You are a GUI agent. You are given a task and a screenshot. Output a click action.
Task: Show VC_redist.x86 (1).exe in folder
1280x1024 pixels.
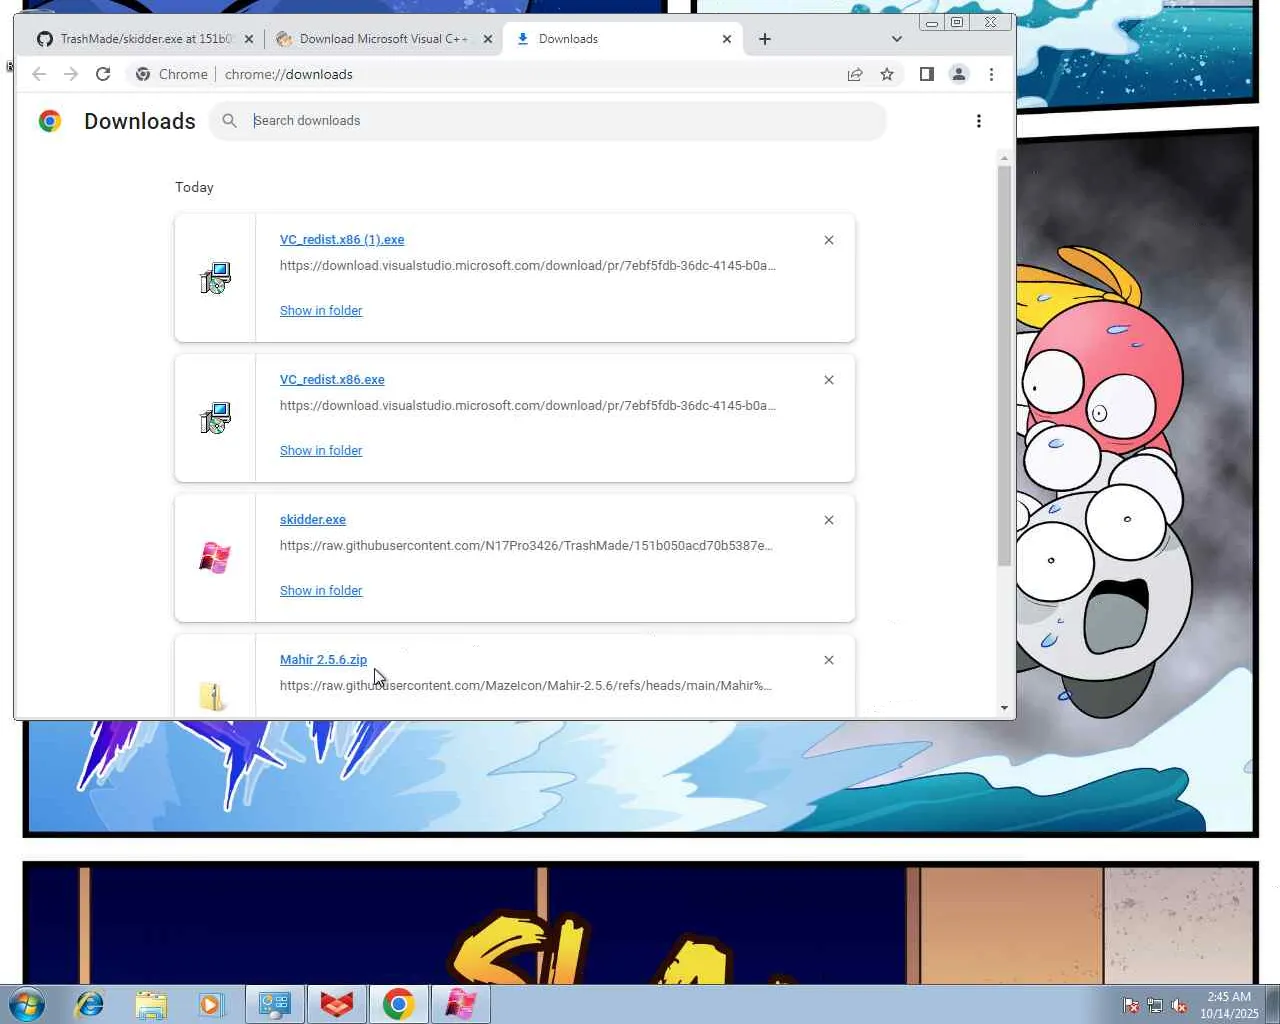click(x=321, y=311)
